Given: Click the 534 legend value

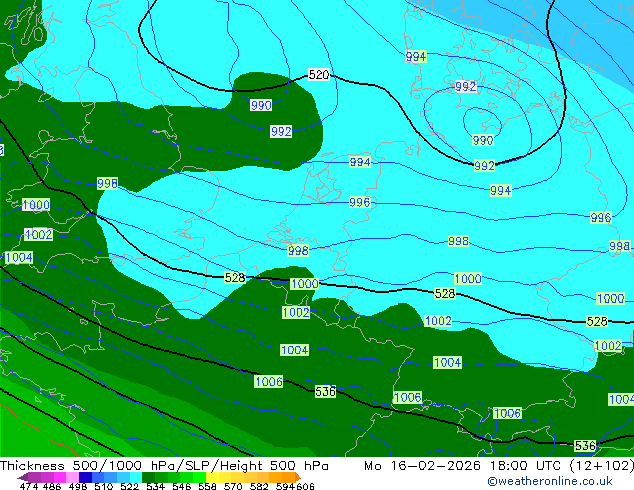Looking at the screenshot, I should [156, 486].
